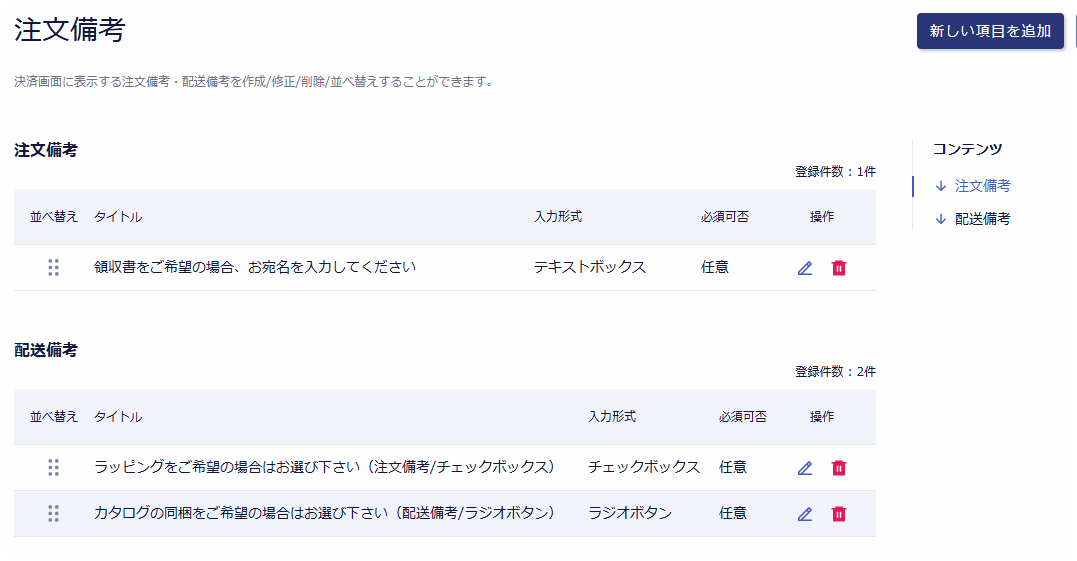Grab drag handle of カタログ row
This screenshot has width=1077, height=561.
(54, 514)
